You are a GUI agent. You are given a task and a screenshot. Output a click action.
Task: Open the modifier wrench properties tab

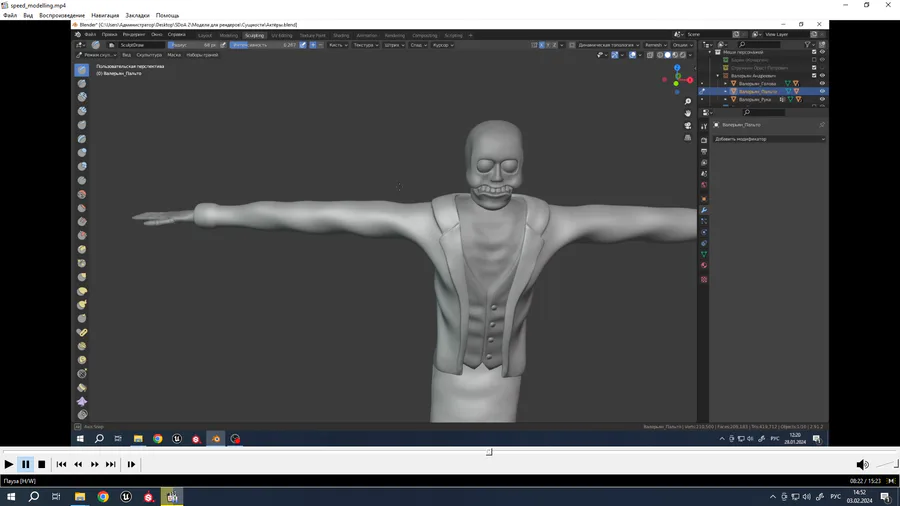[704, 210]
